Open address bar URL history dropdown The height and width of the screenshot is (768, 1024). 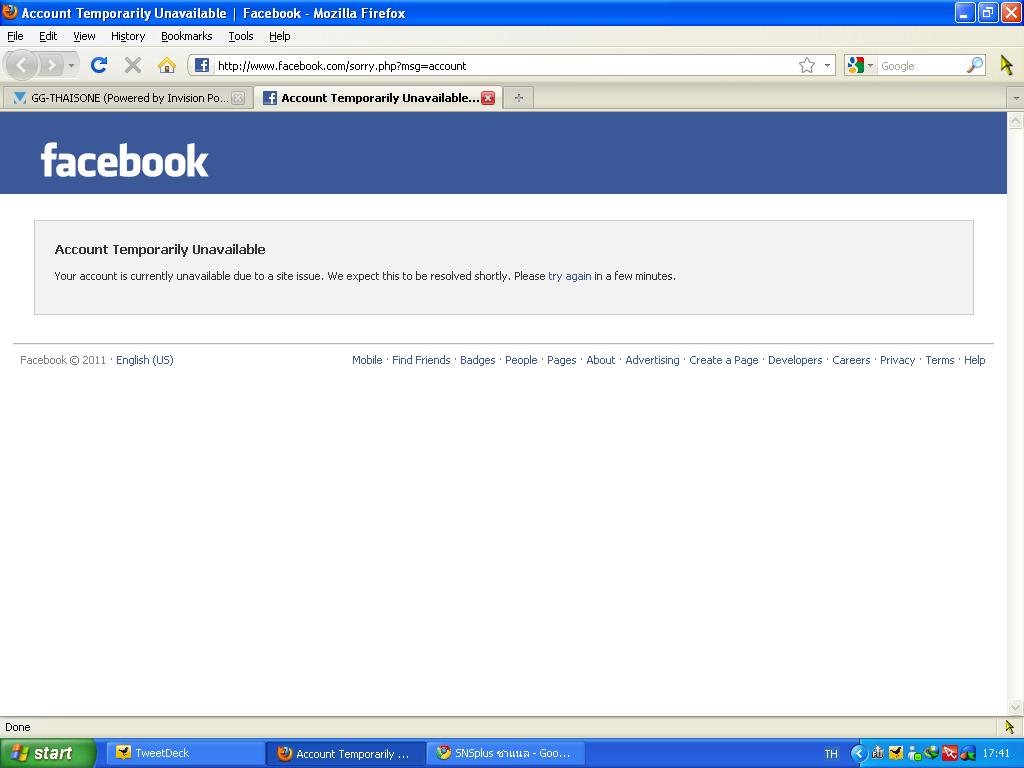click(x=827, y=65)
